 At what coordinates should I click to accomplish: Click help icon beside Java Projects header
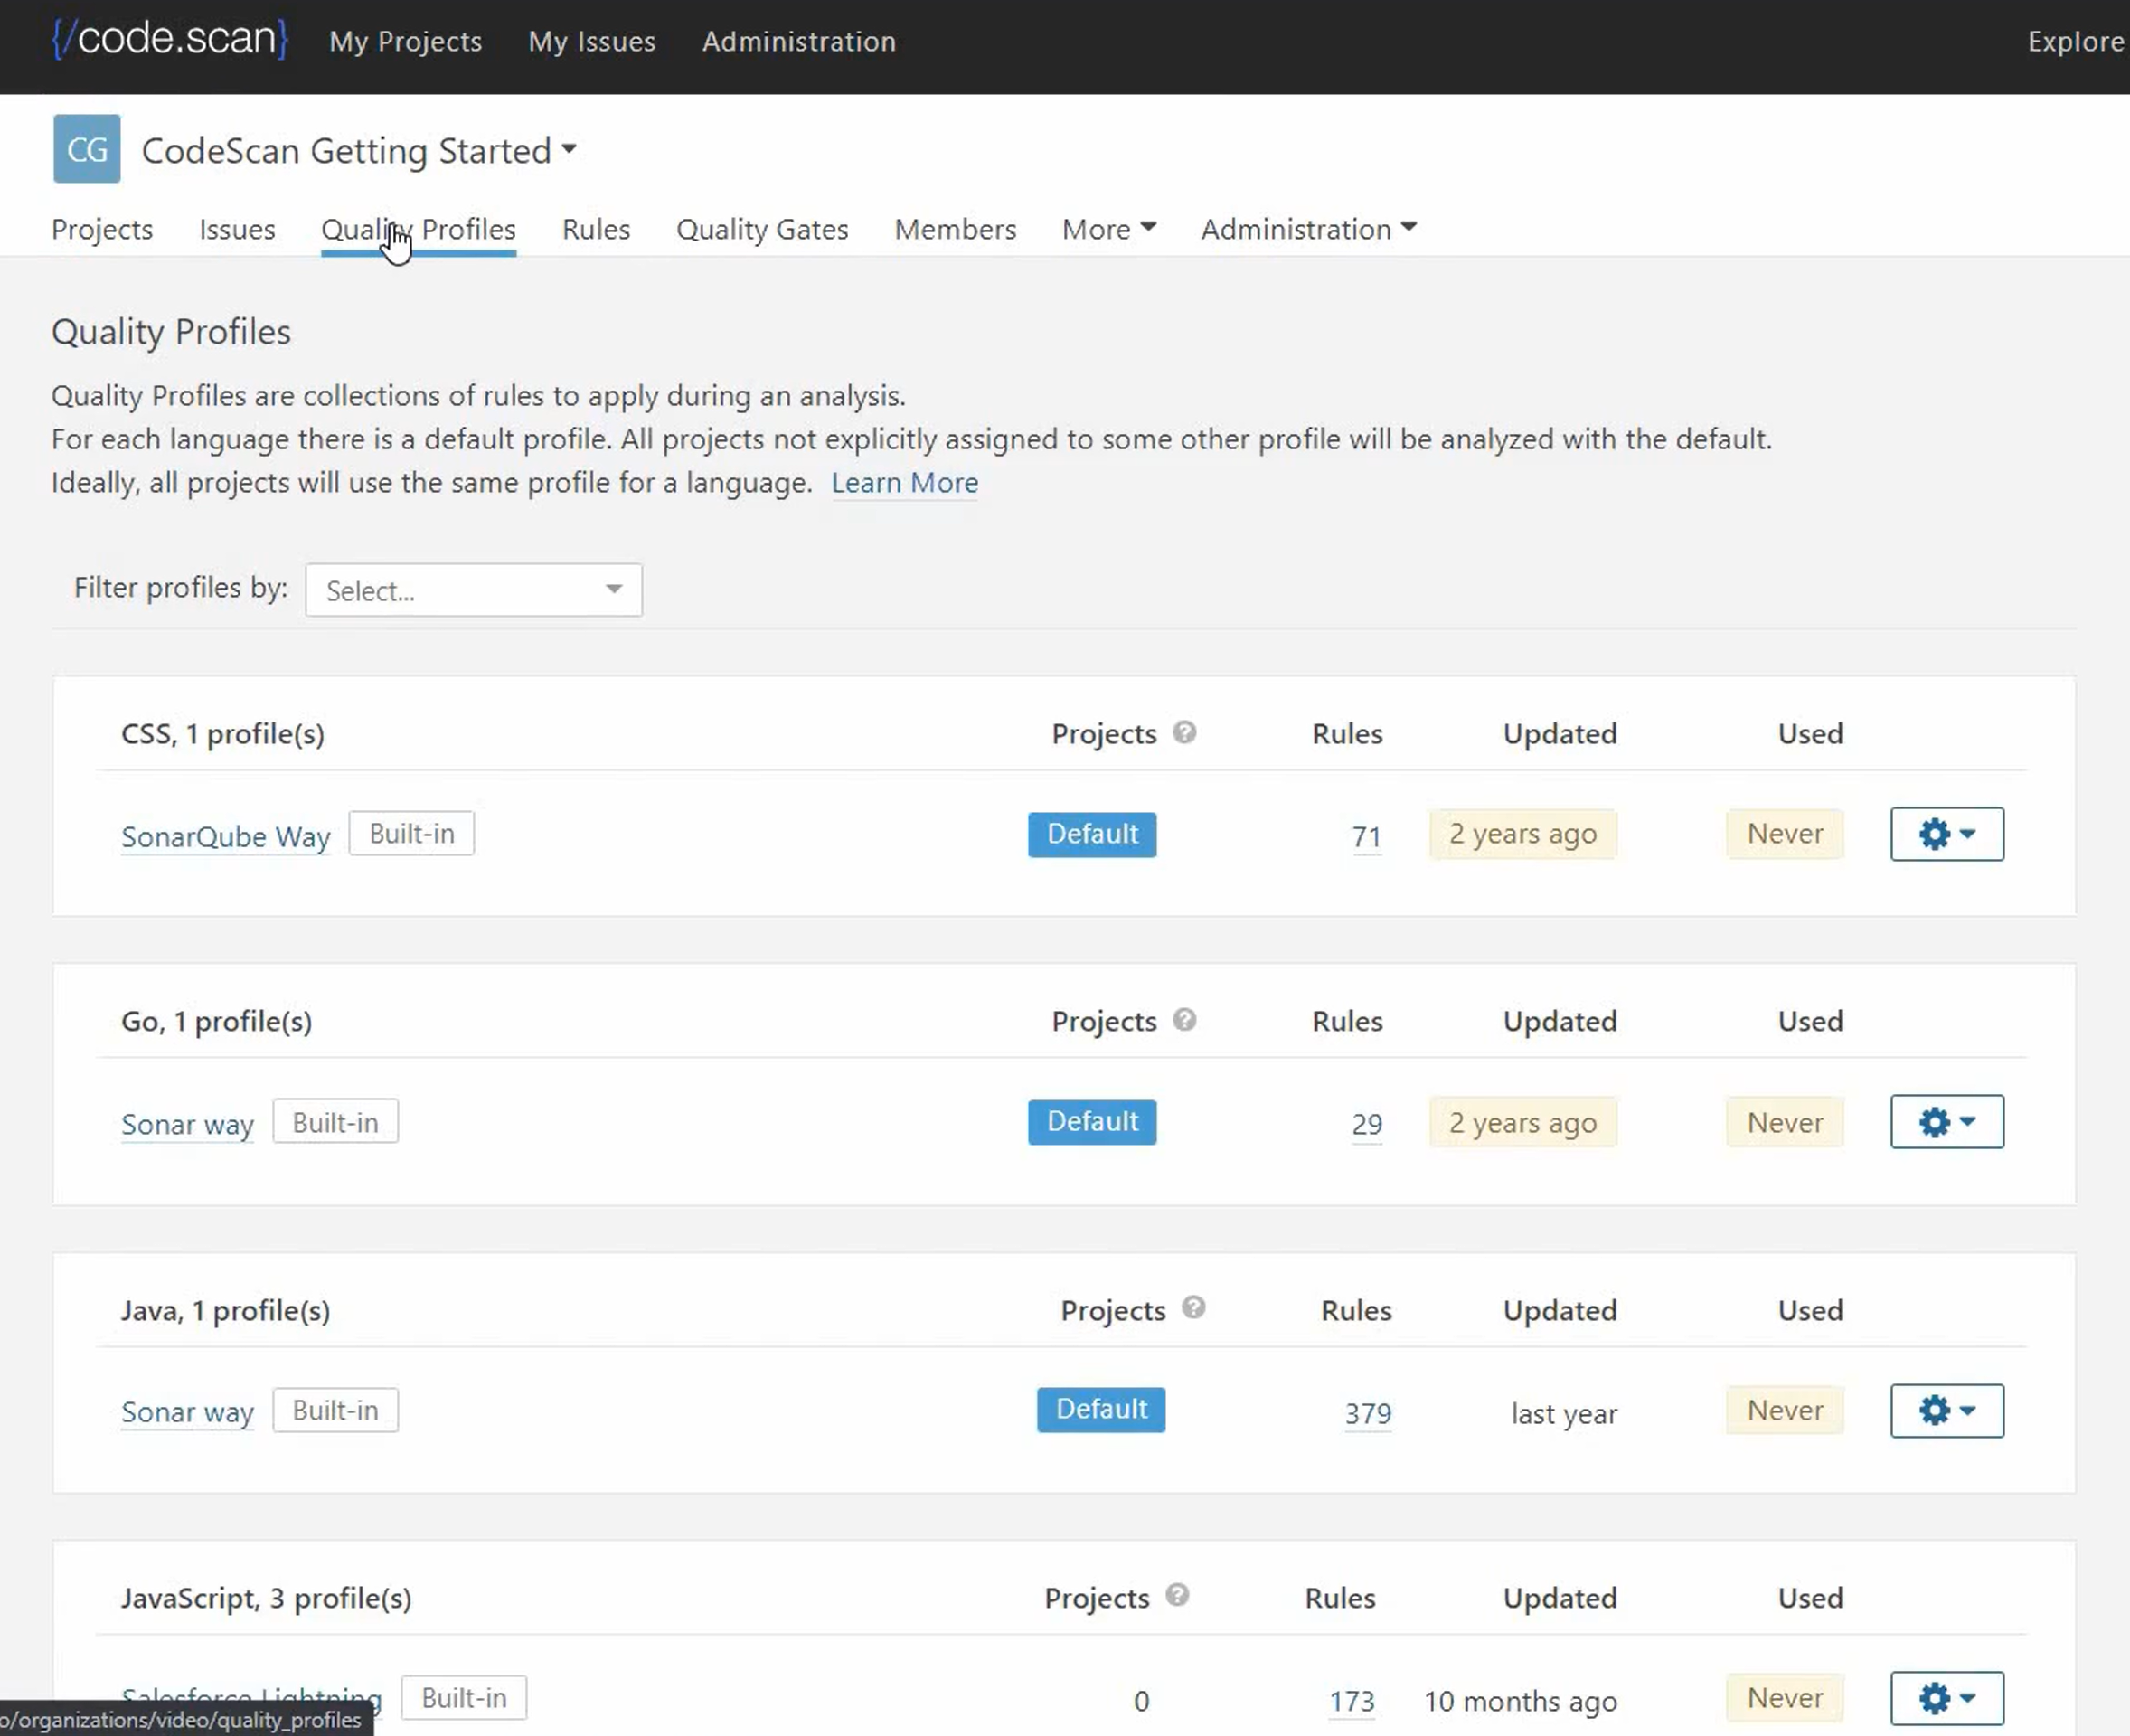1193,1308
